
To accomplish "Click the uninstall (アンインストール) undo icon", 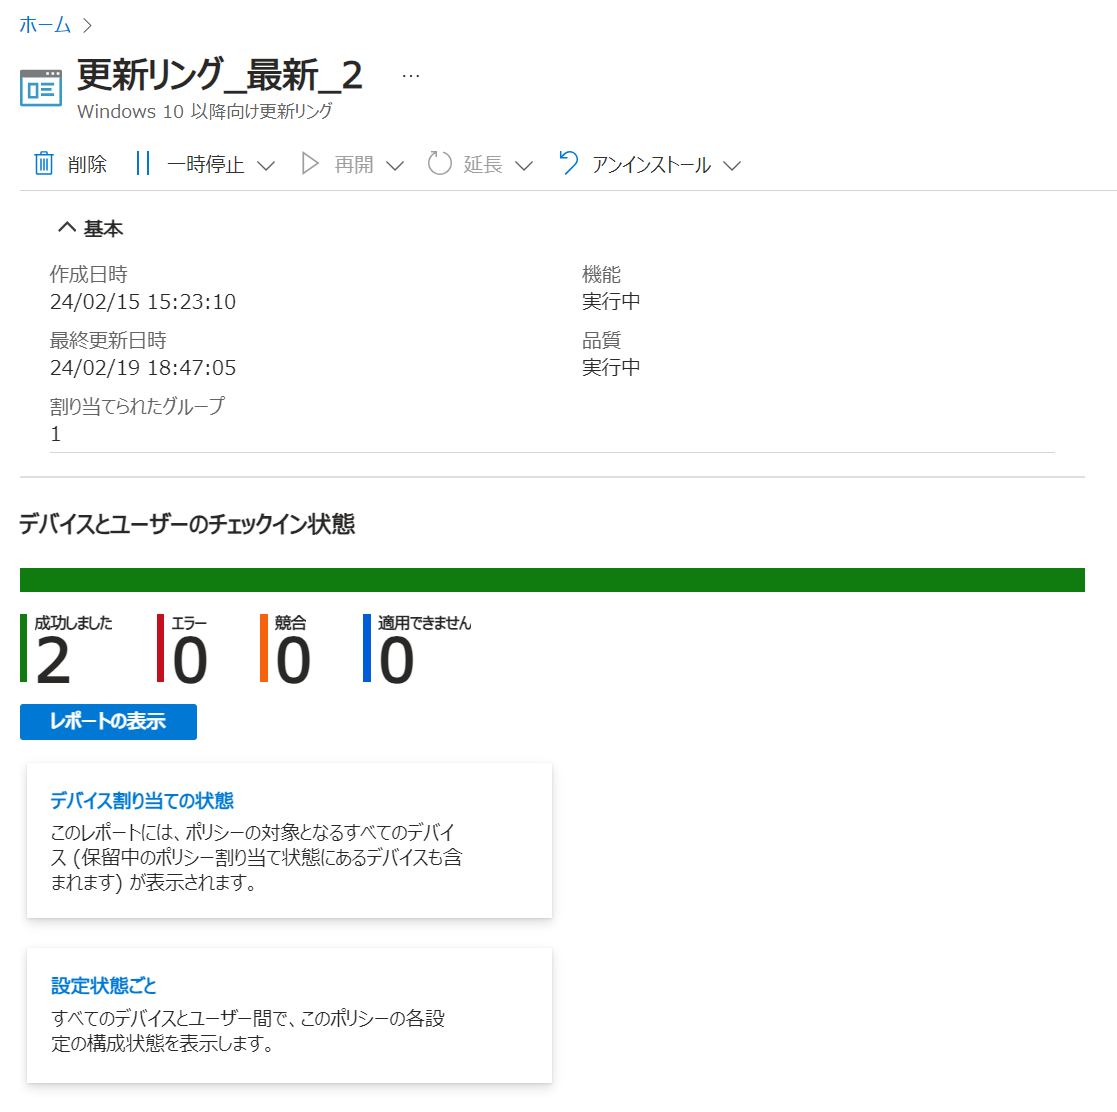I will pos(567,165).
